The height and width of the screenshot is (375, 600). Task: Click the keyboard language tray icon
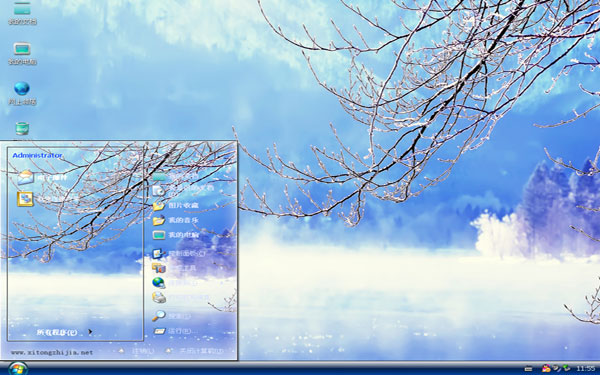pos(528,369)
